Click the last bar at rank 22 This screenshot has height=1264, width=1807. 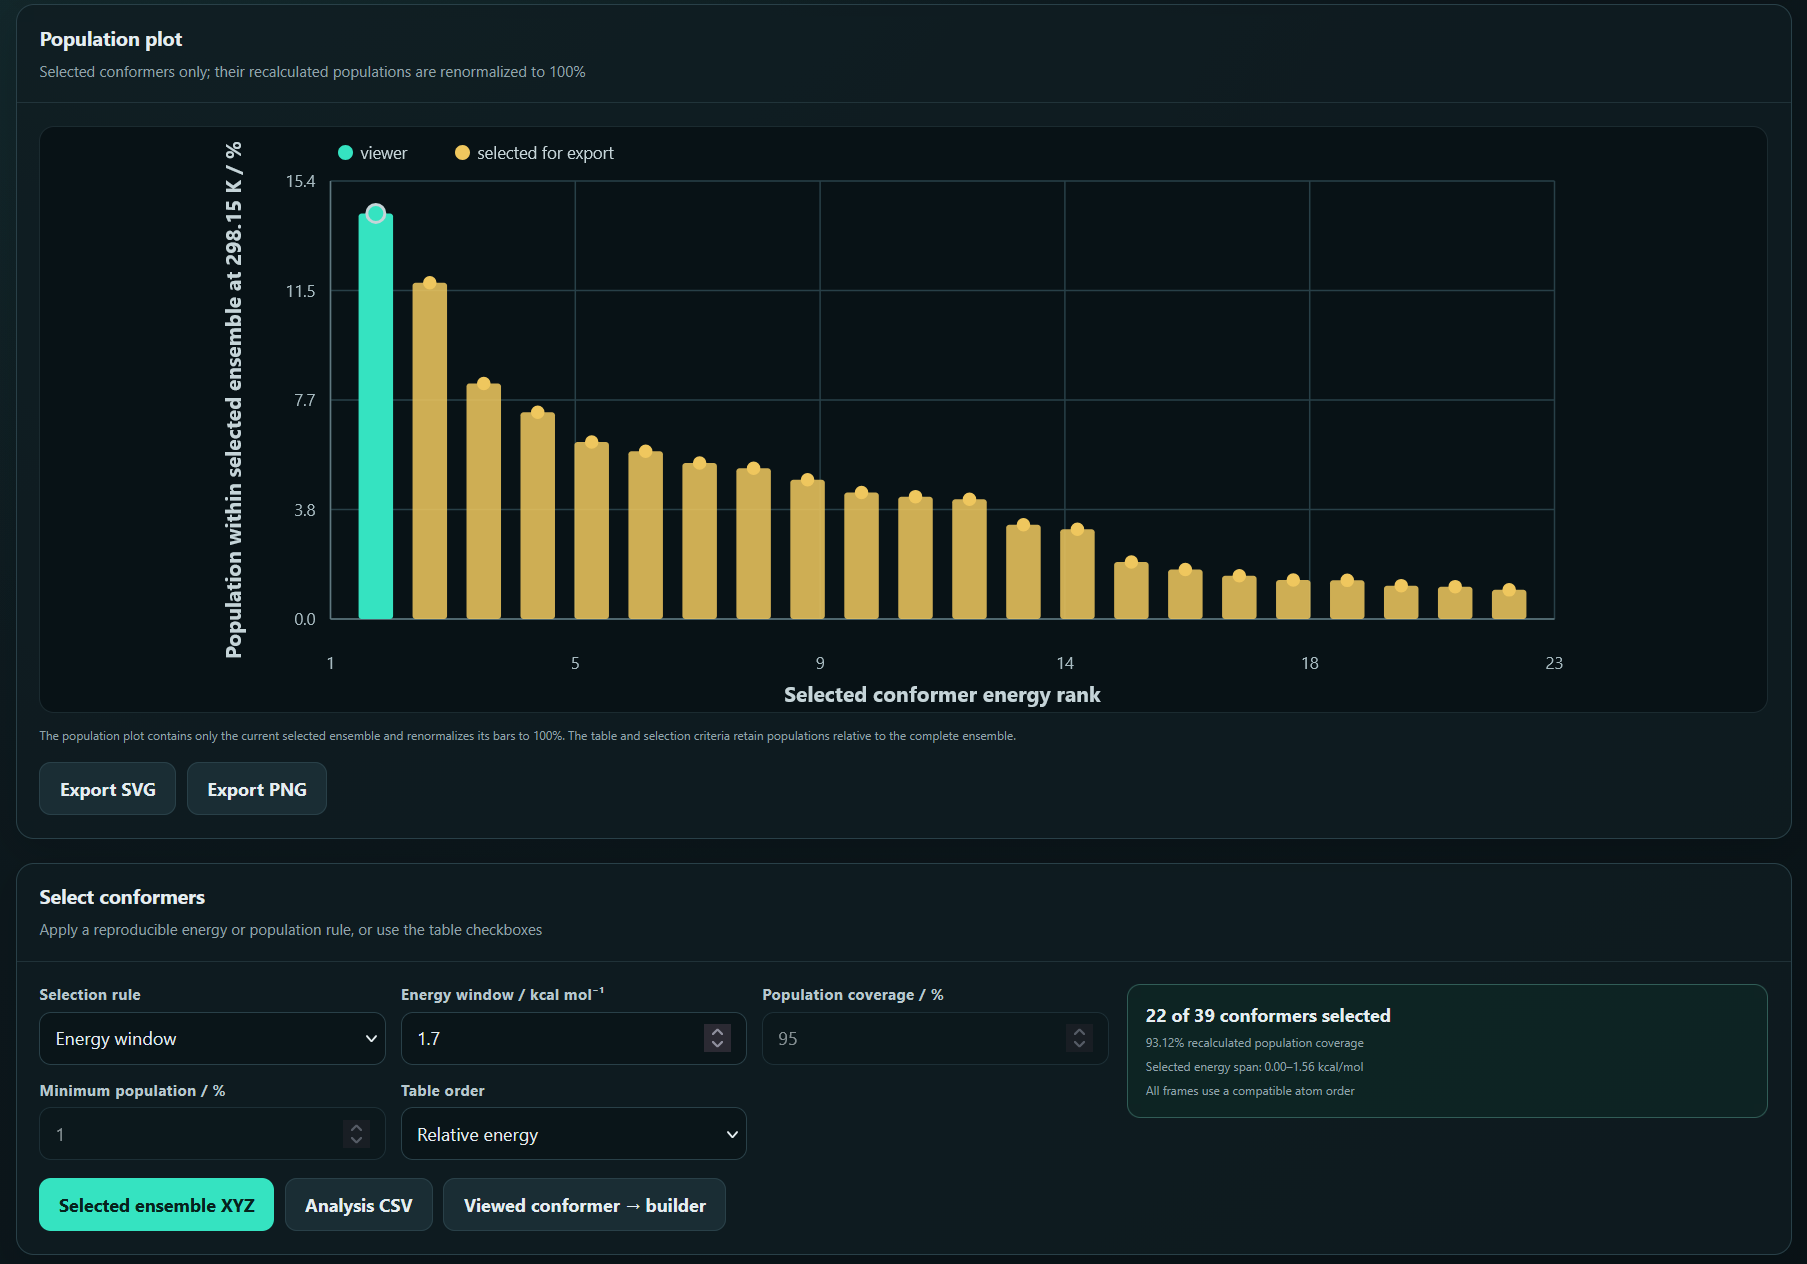[1509, 604]
